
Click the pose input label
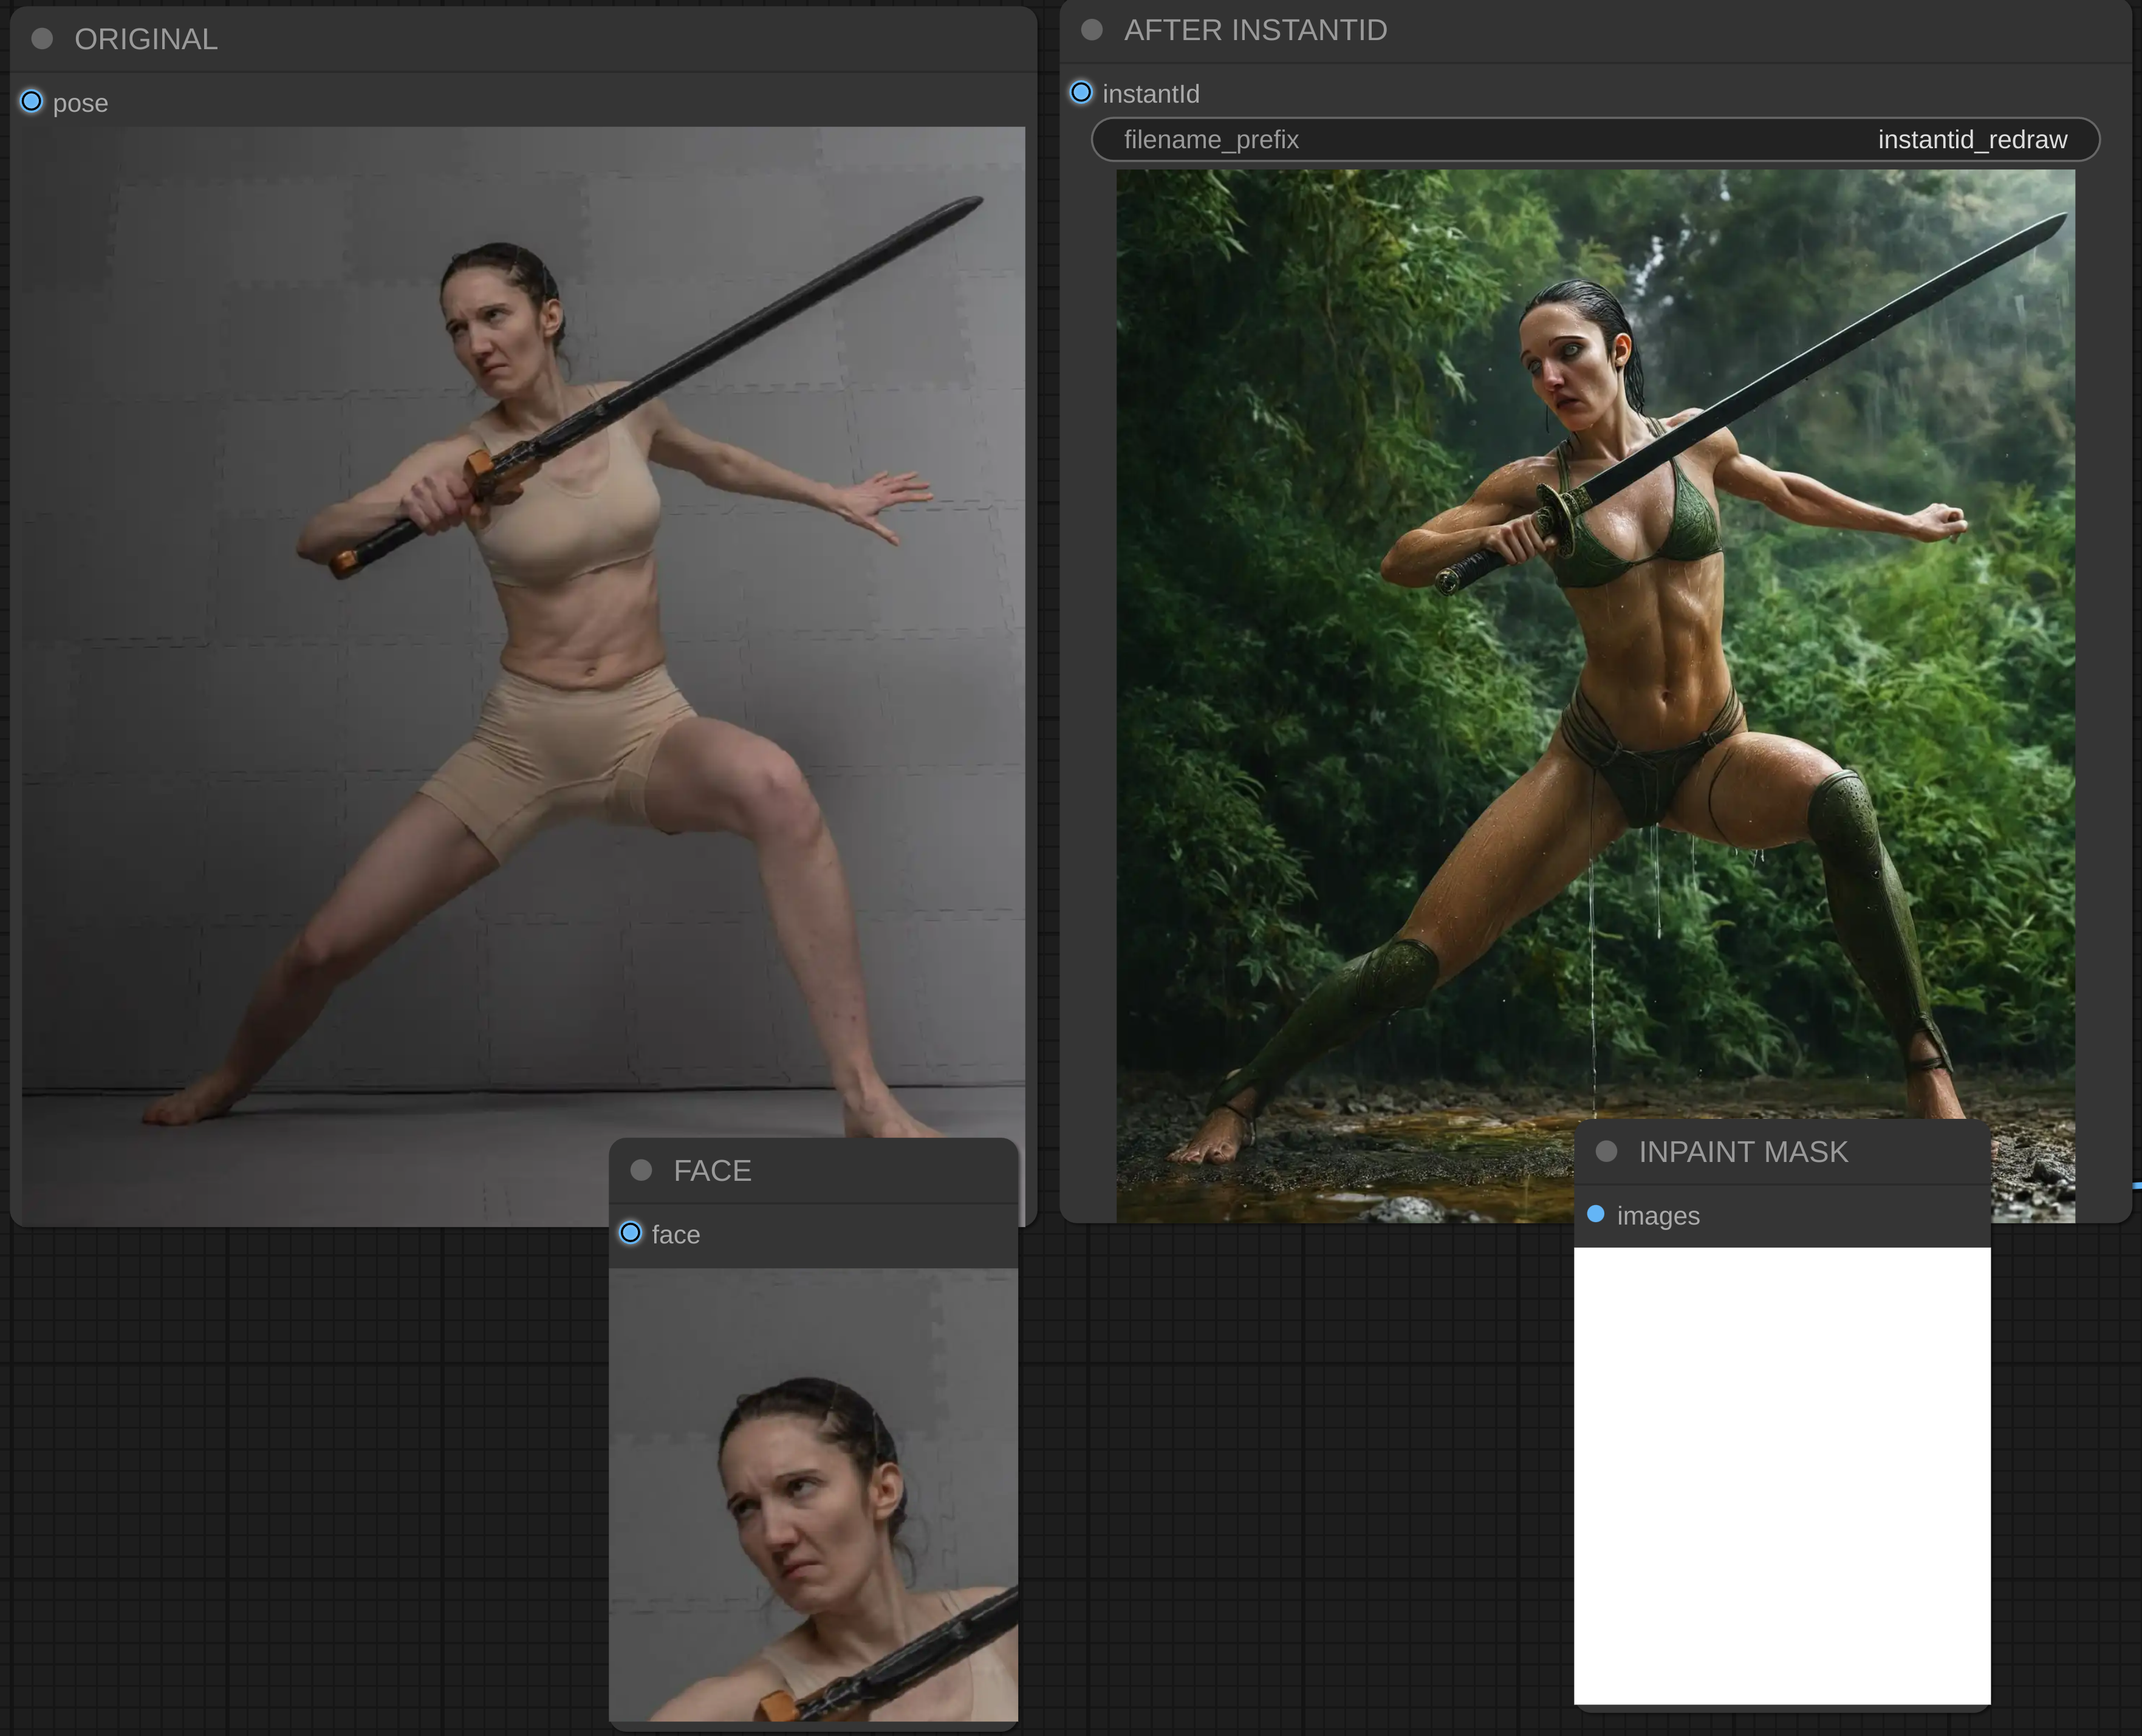[80, 103]
